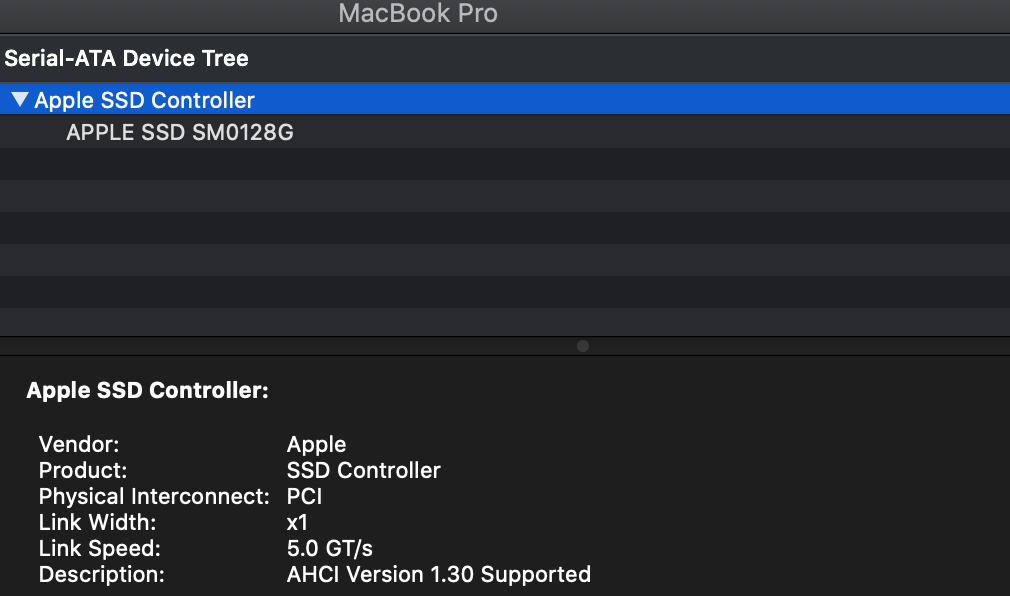Click the Link Width label
The width and height of the screenshot is (1010, 596).
point(97,523)
